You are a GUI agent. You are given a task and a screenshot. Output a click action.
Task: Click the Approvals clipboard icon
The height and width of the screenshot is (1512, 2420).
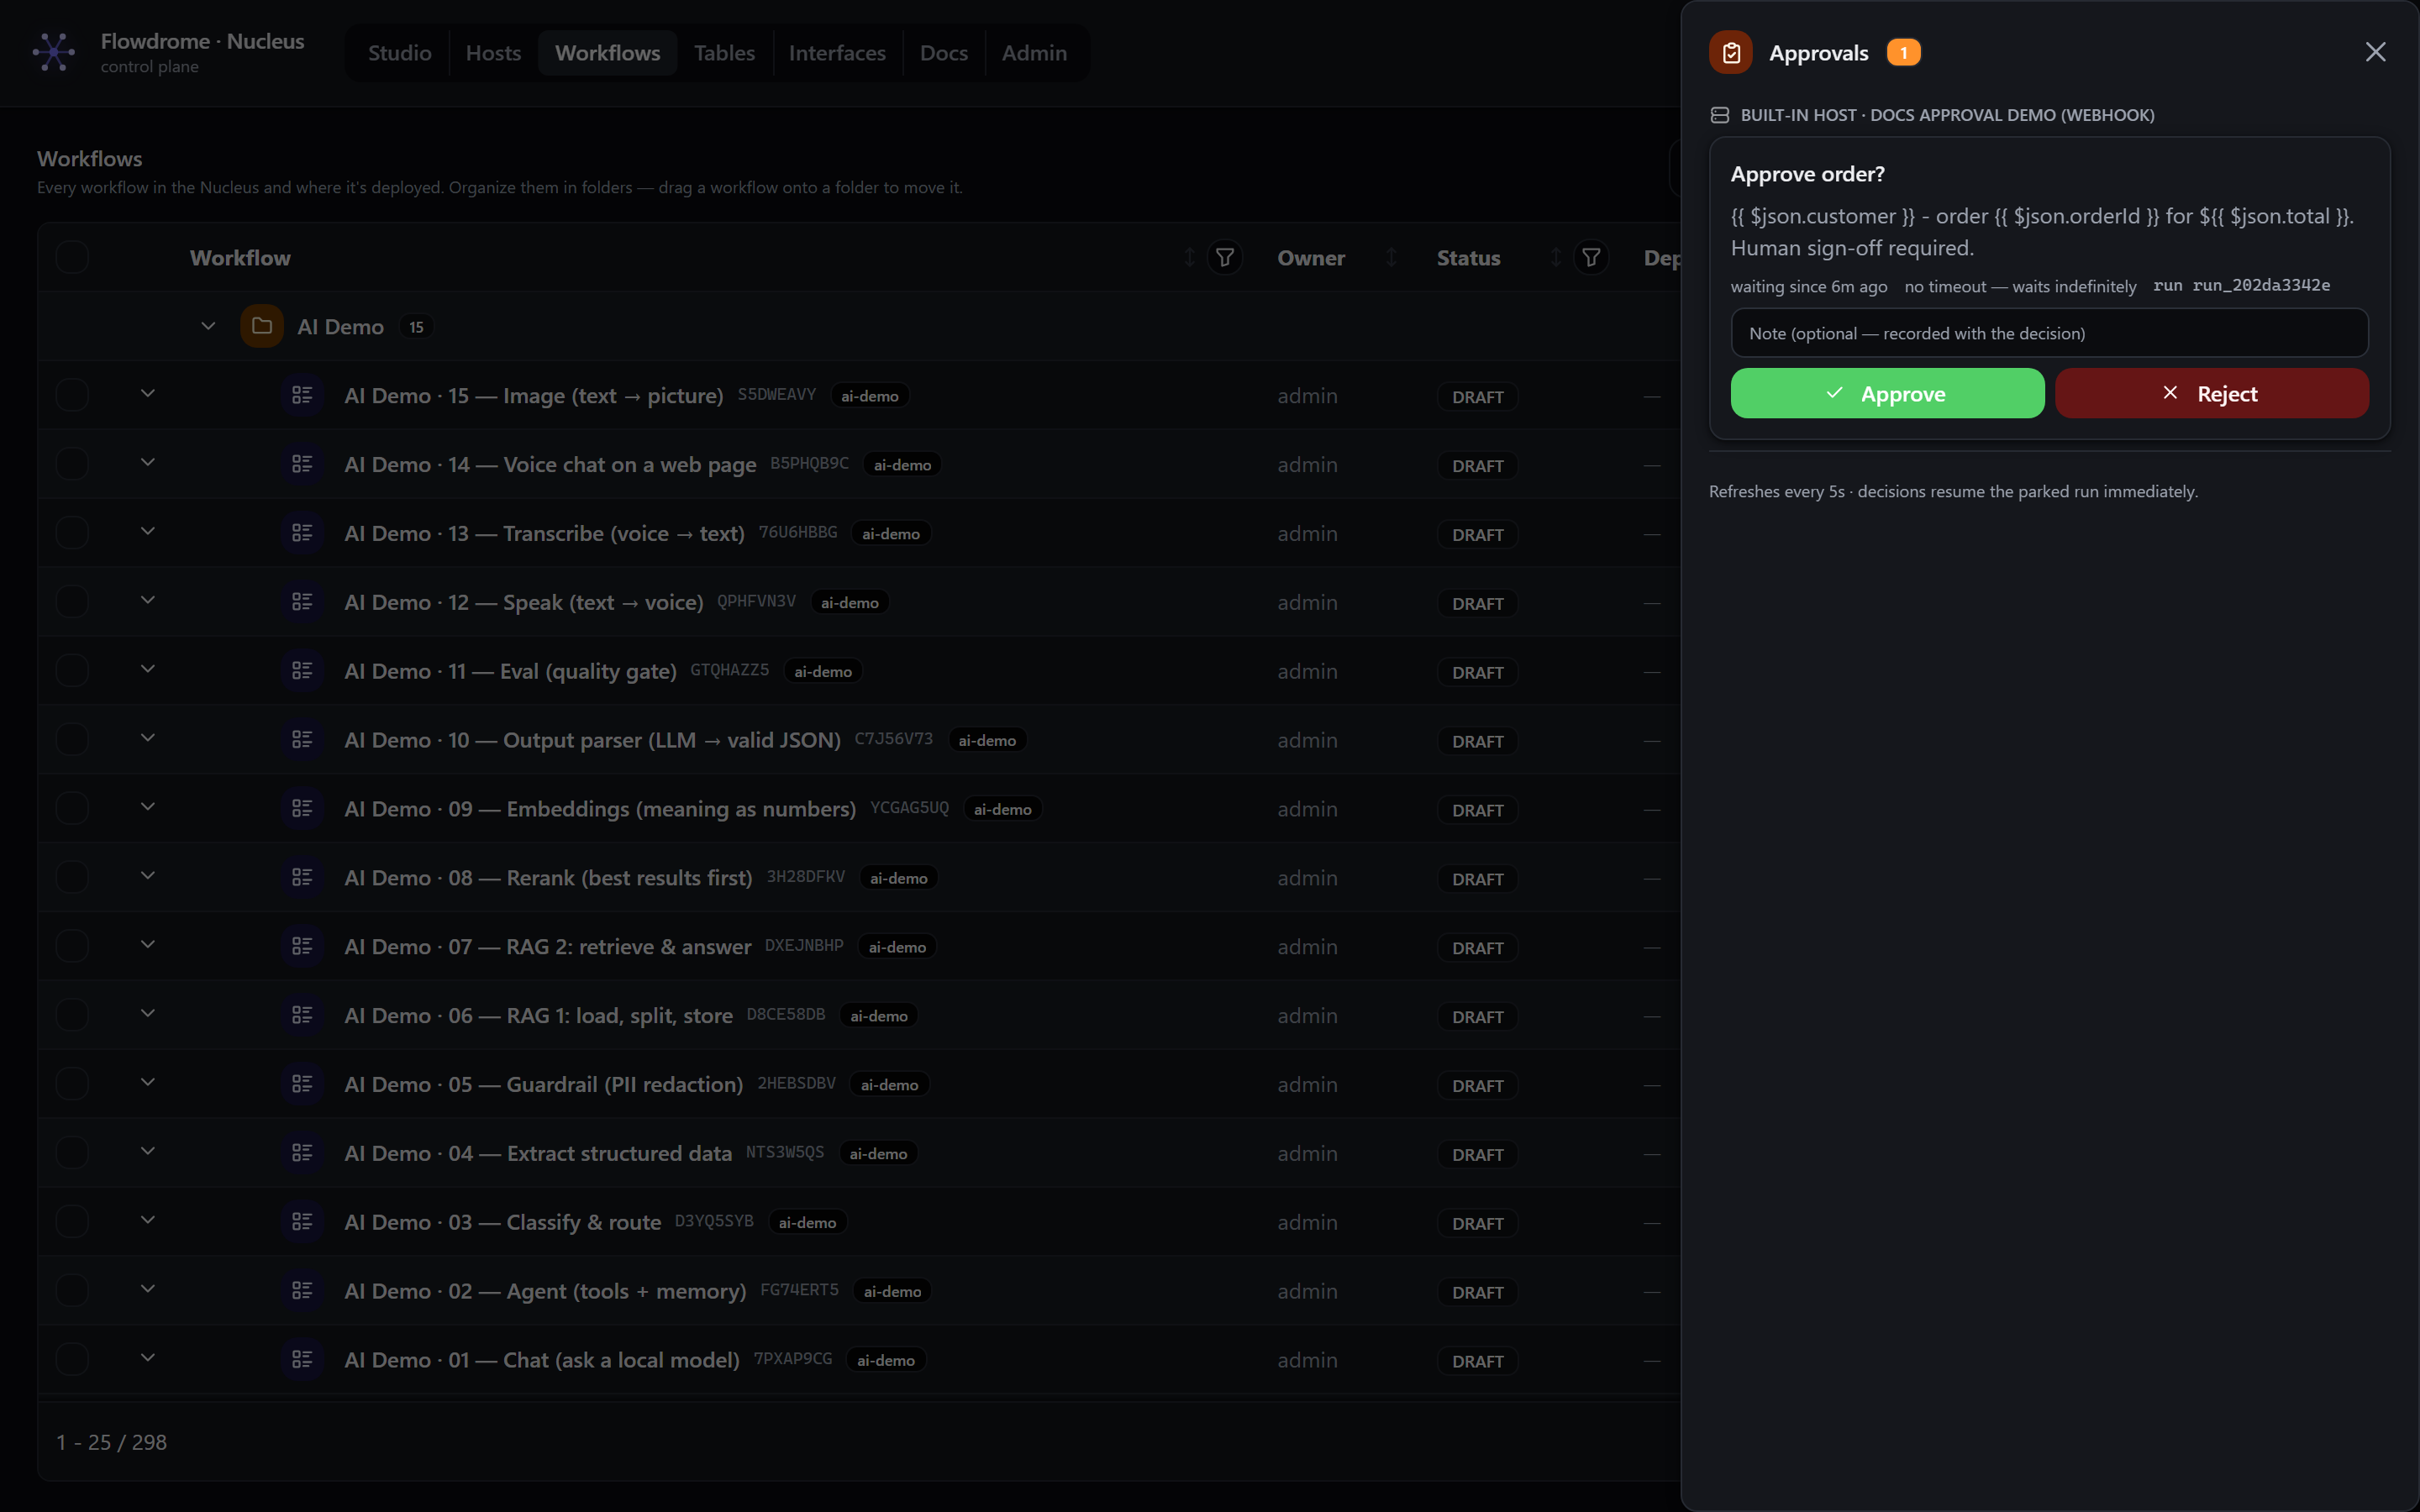point(1731,53)
